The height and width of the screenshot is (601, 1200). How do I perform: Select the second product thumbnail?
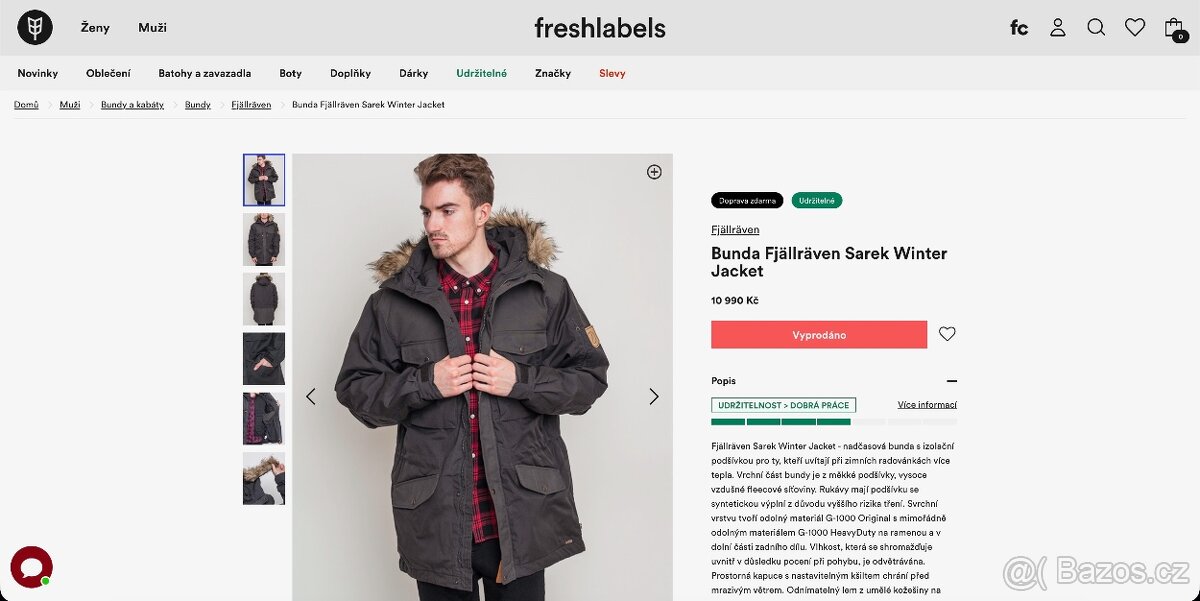(x=263, y=239)
